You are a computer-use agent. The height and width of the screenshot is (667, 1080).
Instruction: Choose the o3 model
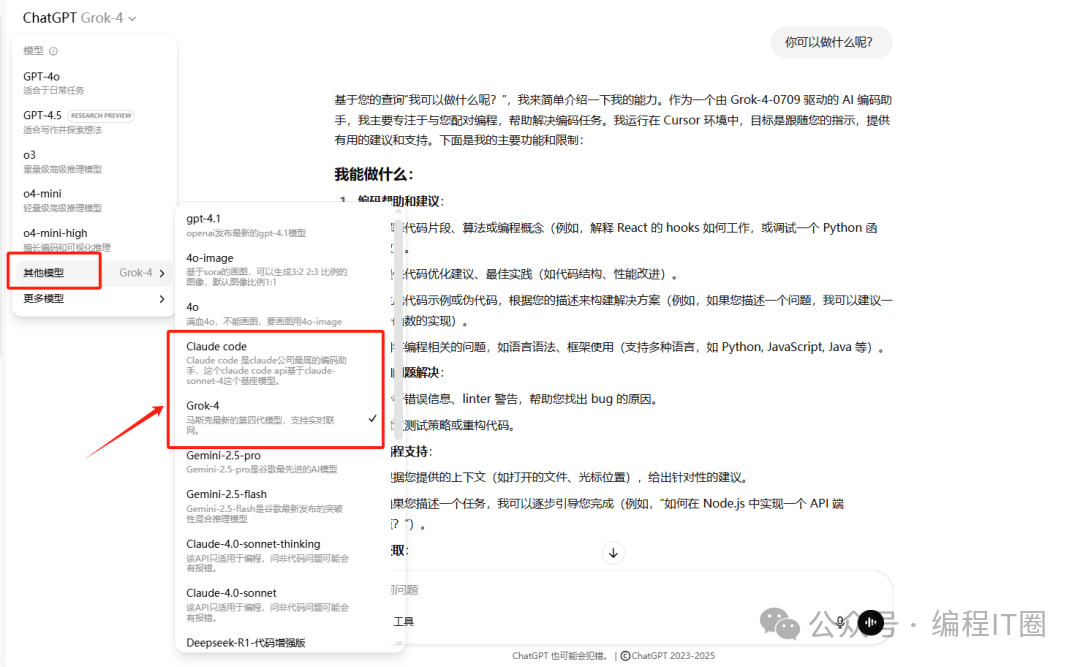[93, 161]
